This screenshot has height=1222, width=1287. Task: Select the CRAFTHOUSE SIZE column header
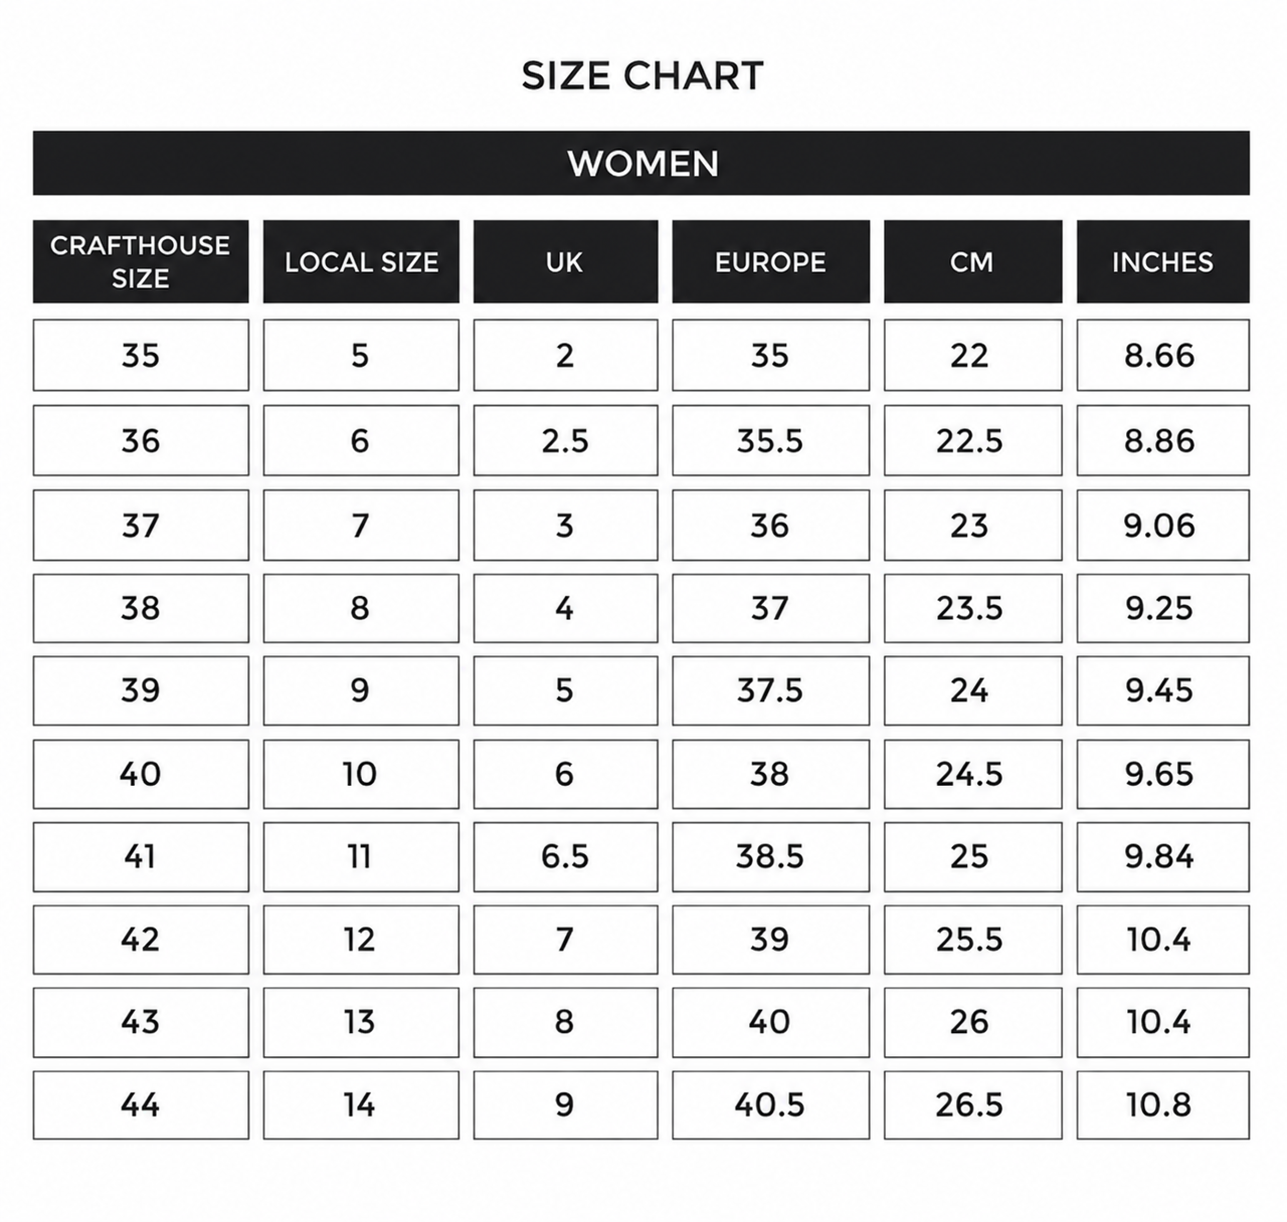tap(141, 262)
